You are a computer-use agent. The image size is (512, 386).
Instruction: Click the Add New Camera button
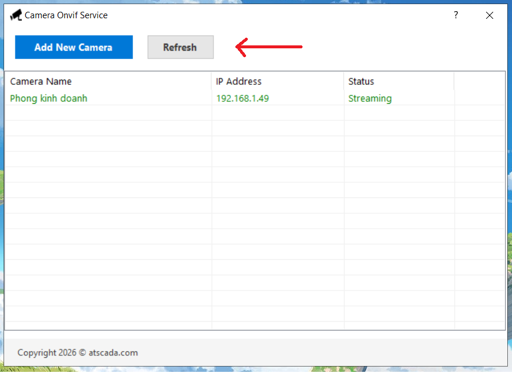click(x=74, y=47)
